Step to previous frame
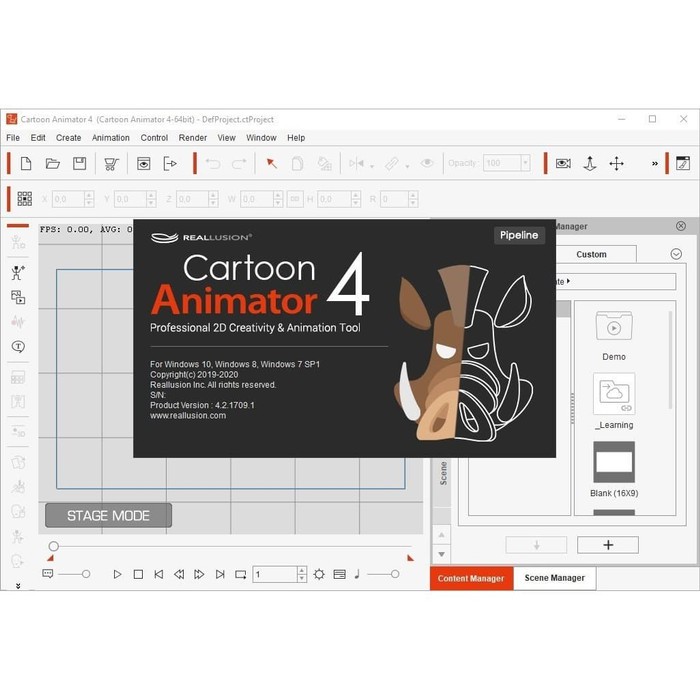This screenshot has width=700, height=700. click(x=179, y=574)
